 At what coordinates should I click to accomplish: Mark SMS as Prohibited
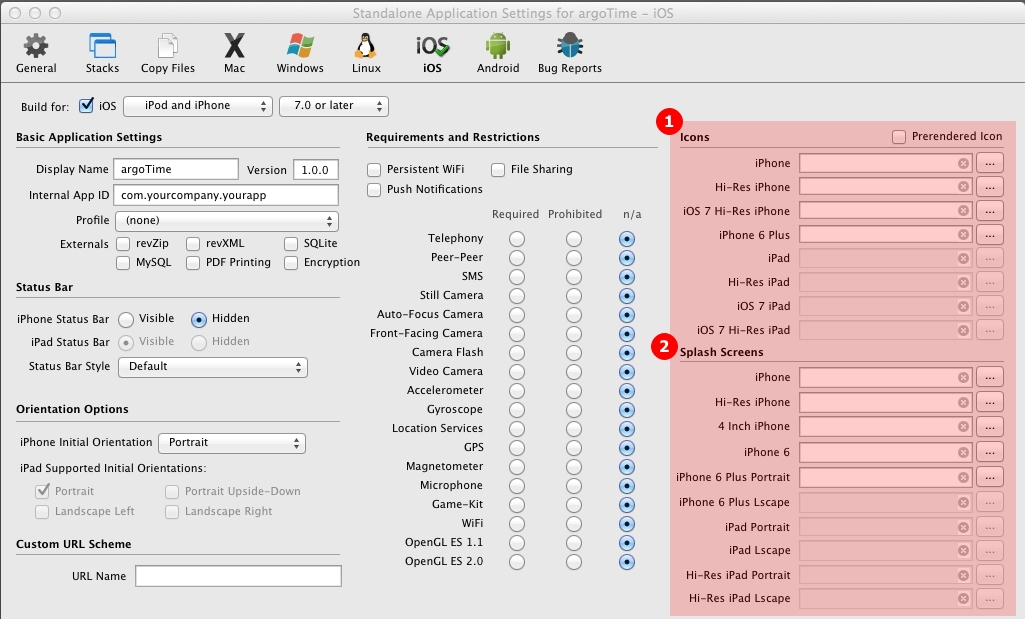tap(574, 277)
